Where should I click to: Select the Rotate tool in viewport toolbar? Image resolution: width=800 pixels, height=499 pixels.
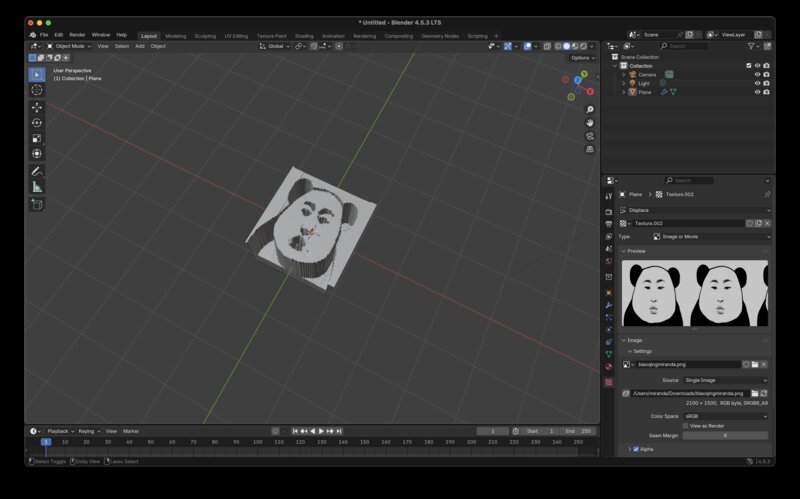coord(37,122)
